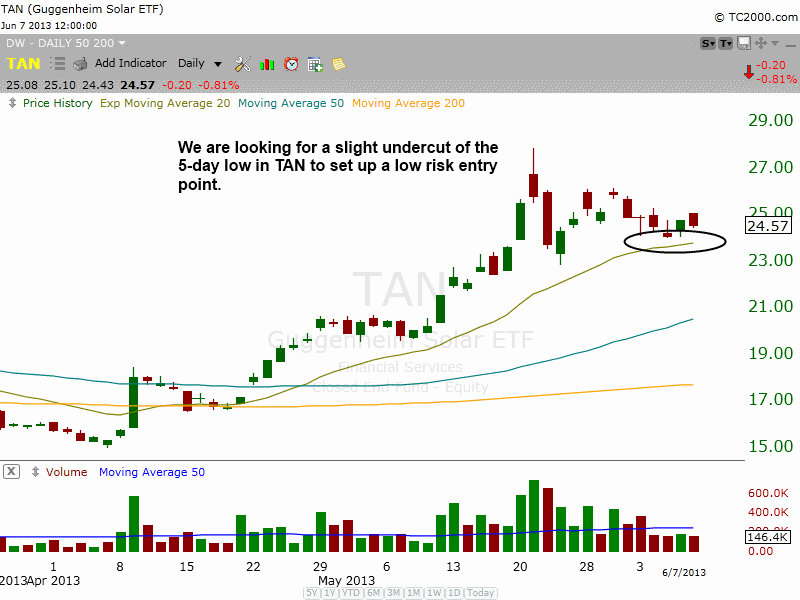Set chart range to 5Y
Screen dimensions: 800x600
pos(312,593)
